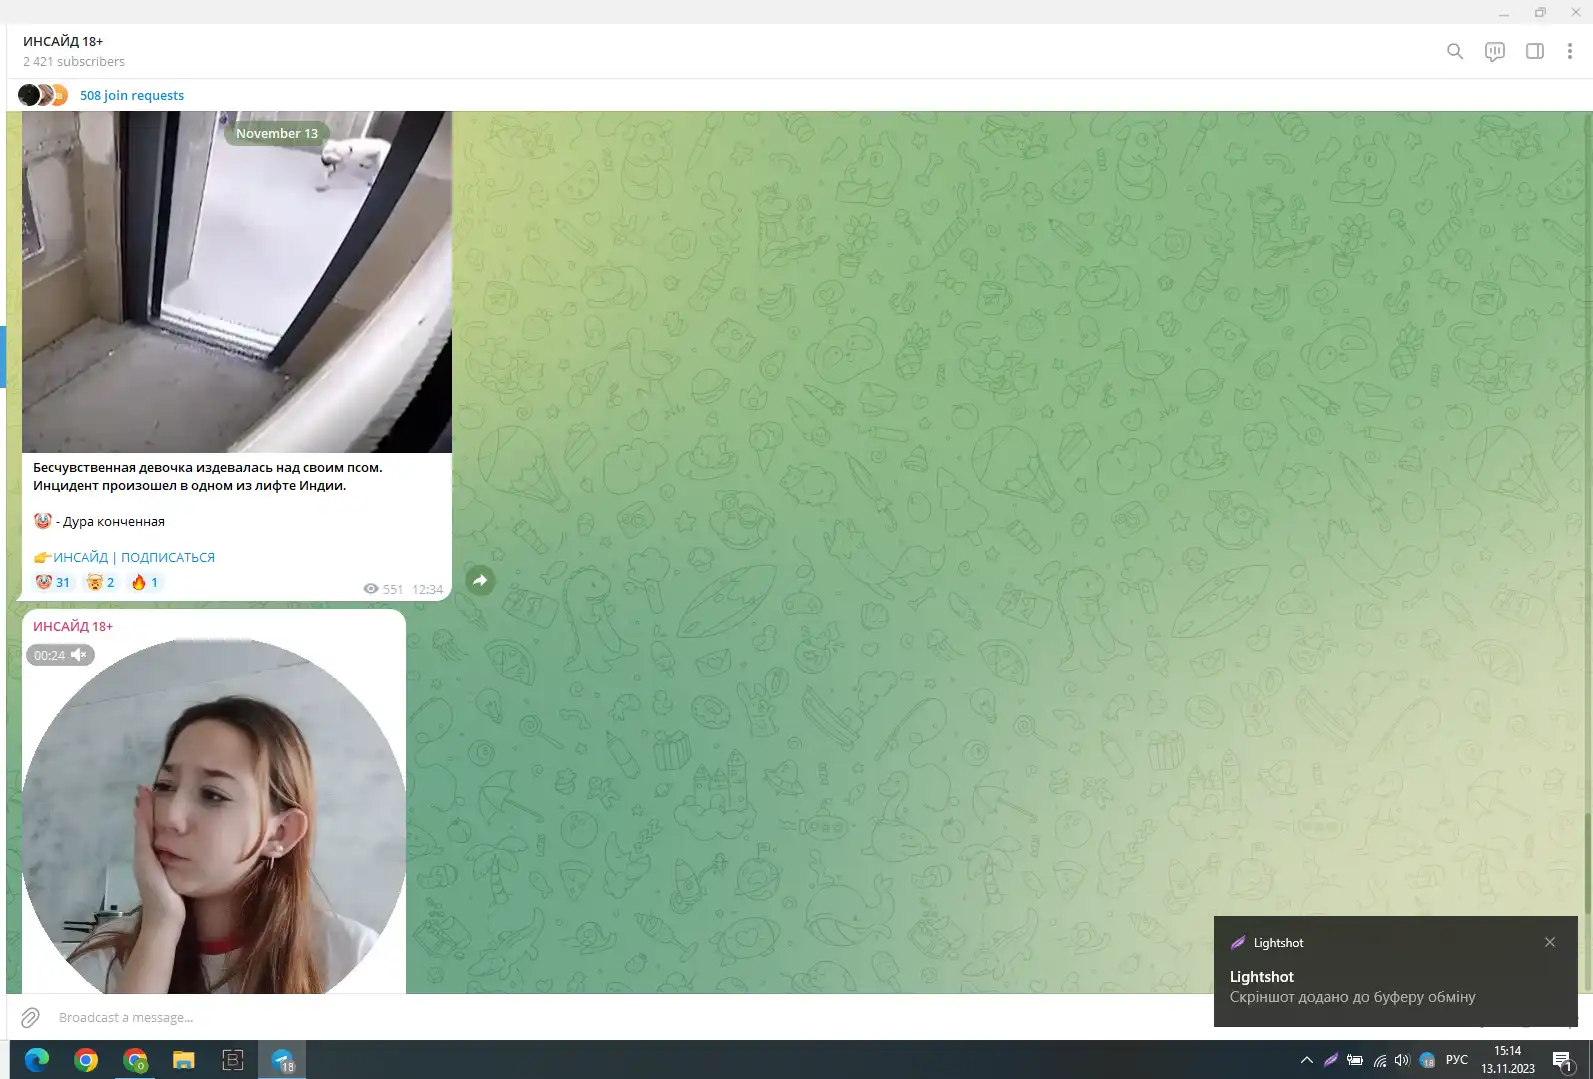Open the volume speaker tray icon
The width and height of the screenshot is (1593, 1079).
[1403, 1060]
